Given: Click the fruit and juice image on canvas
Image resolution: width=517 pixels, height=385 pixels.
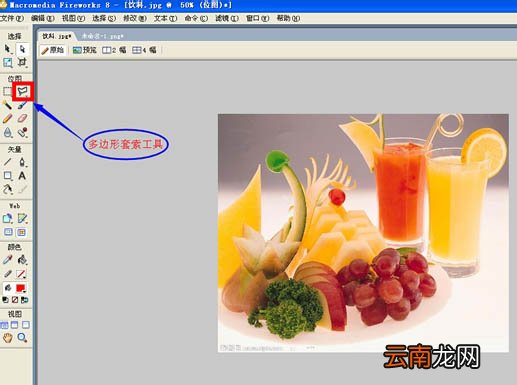Looking at the screenshot, I should [363, 233].
